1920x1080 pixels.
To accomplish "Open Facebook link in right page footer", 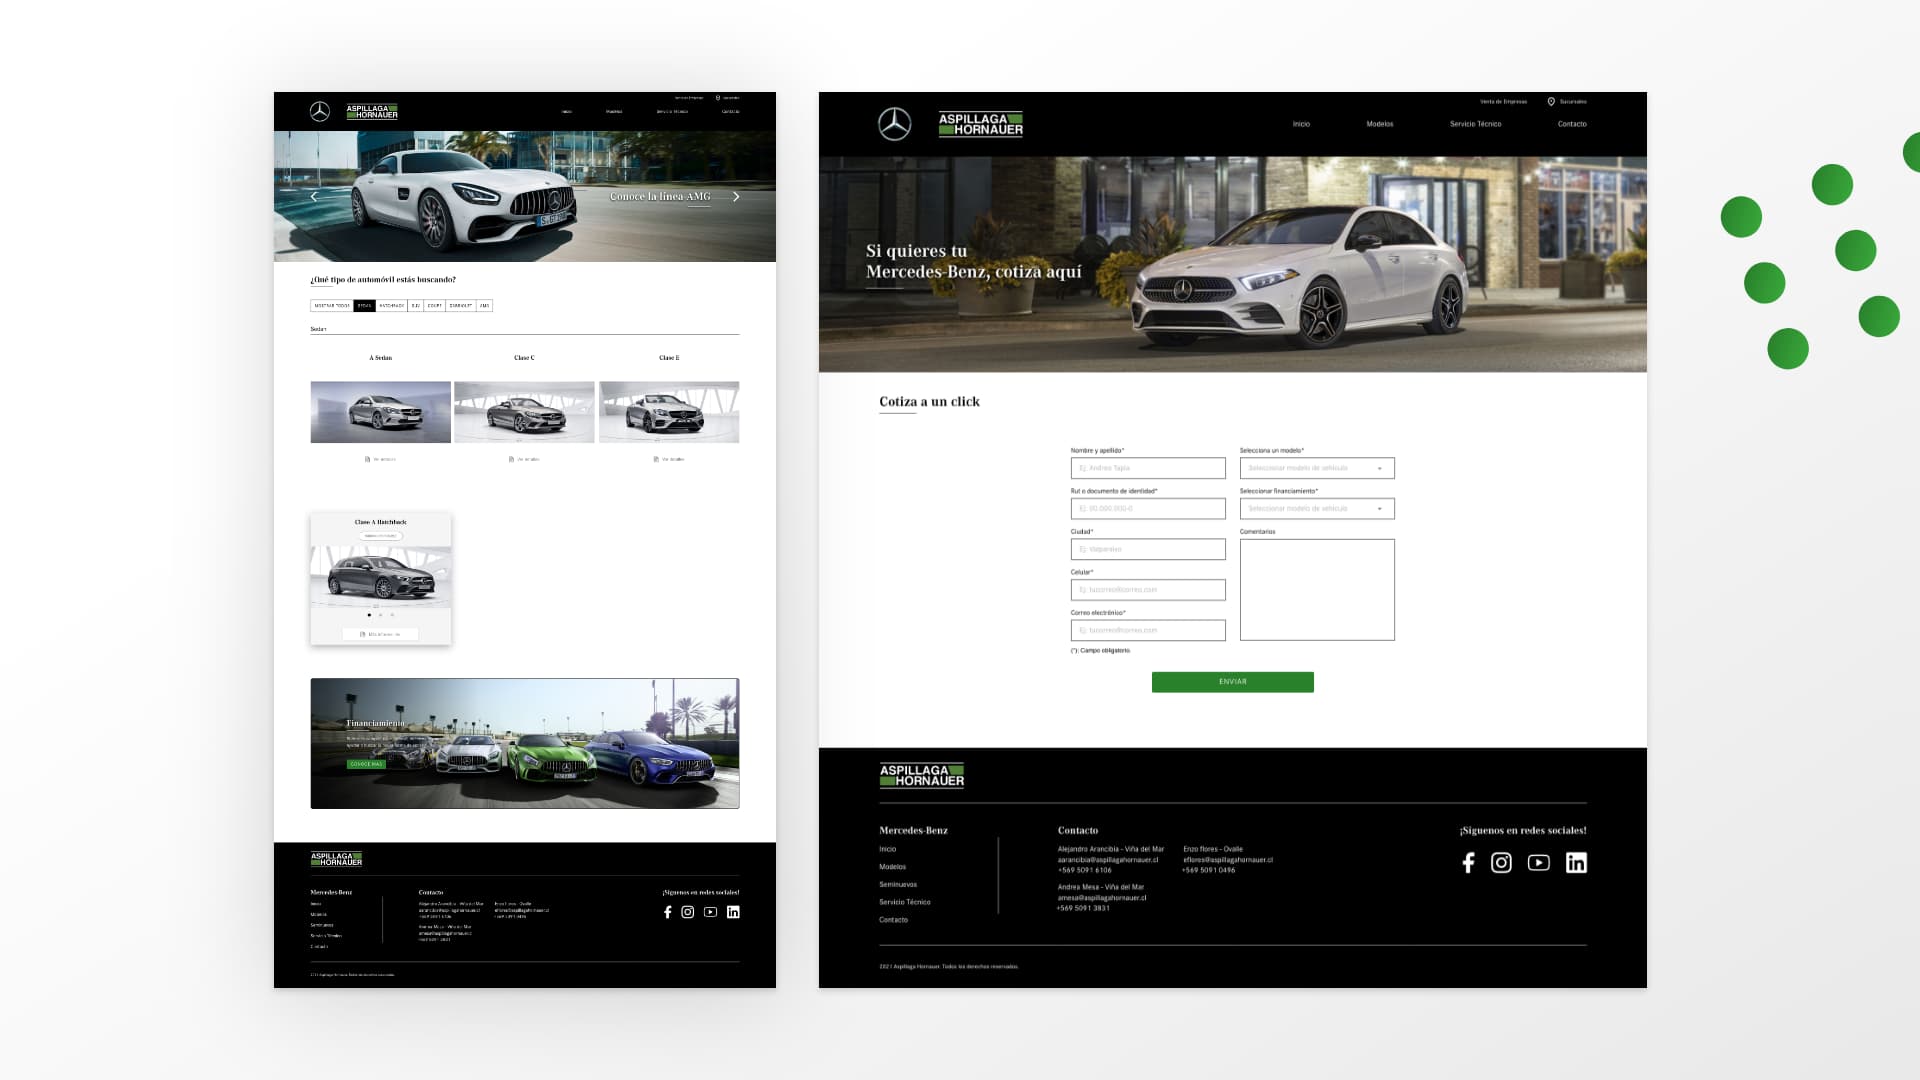I will pos(1468,863).
